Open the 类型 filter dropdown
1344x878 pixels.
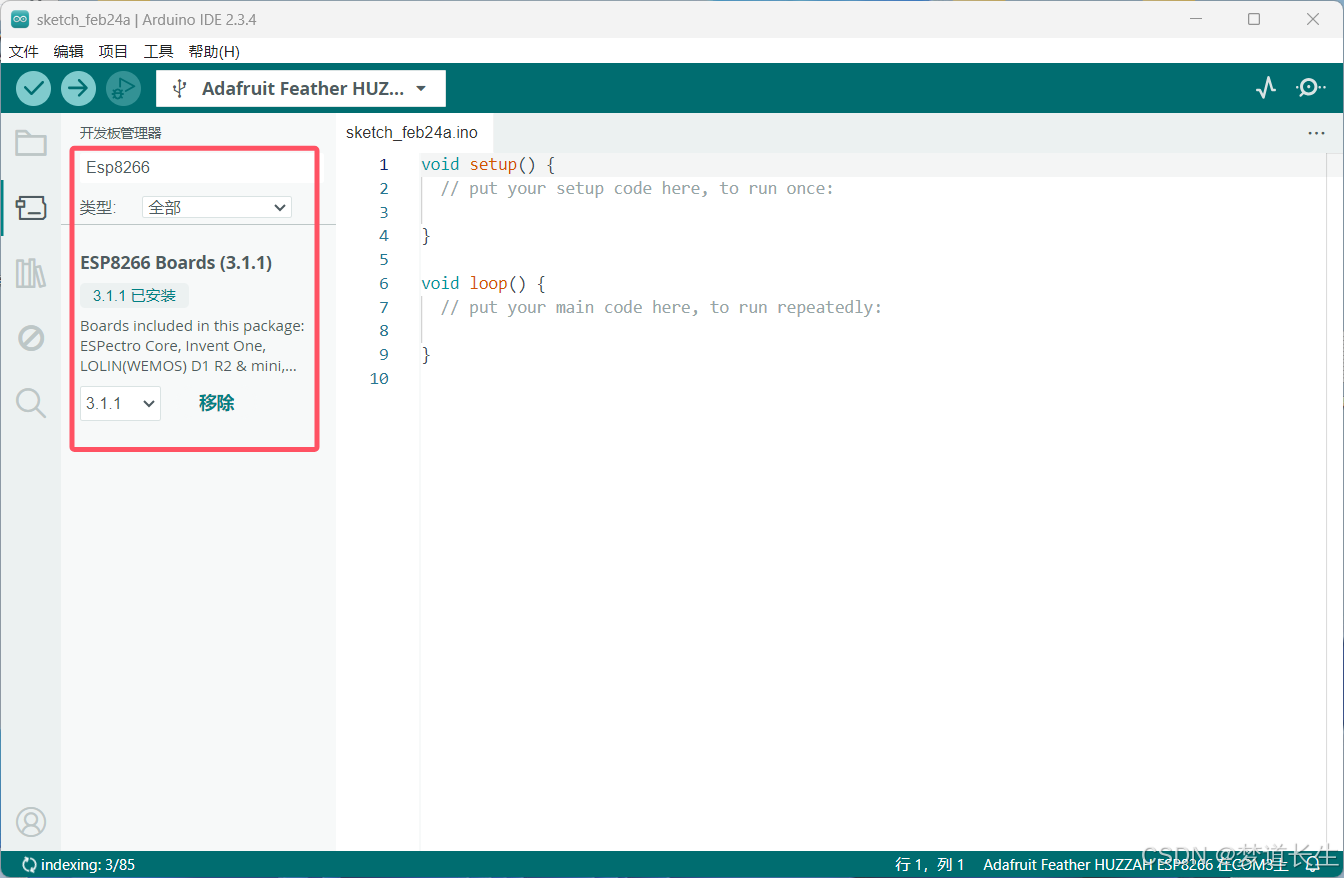[x=217, y=207]
